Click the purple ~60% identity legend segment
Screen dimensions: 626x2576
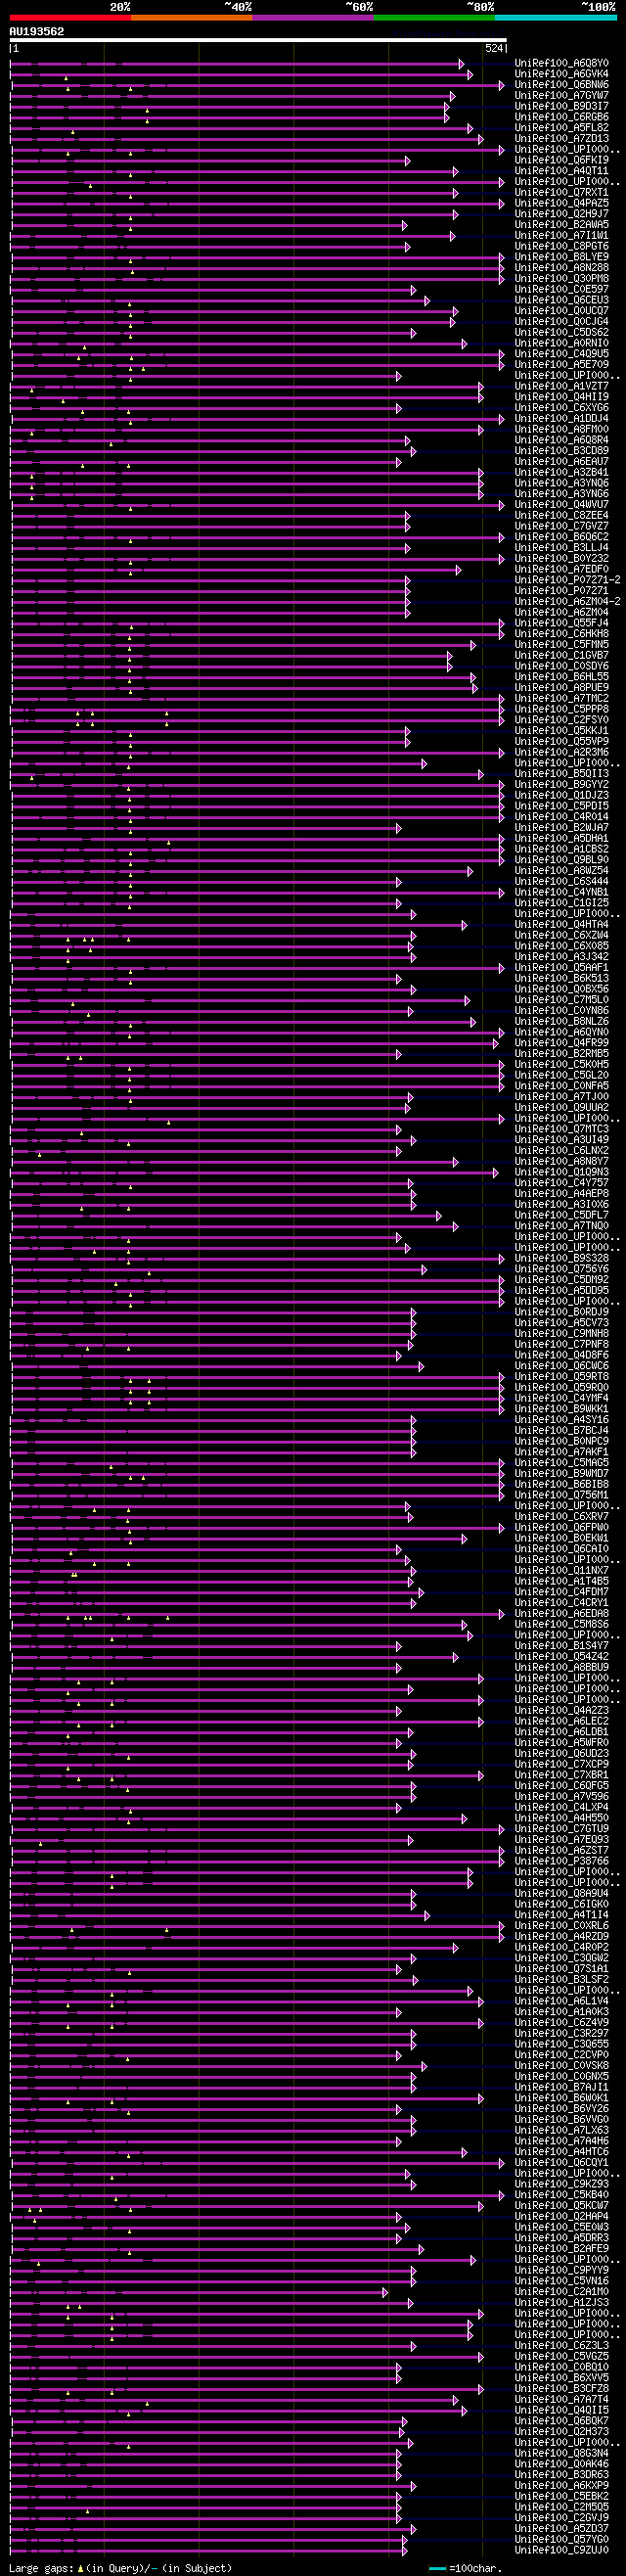coord(313,18)
